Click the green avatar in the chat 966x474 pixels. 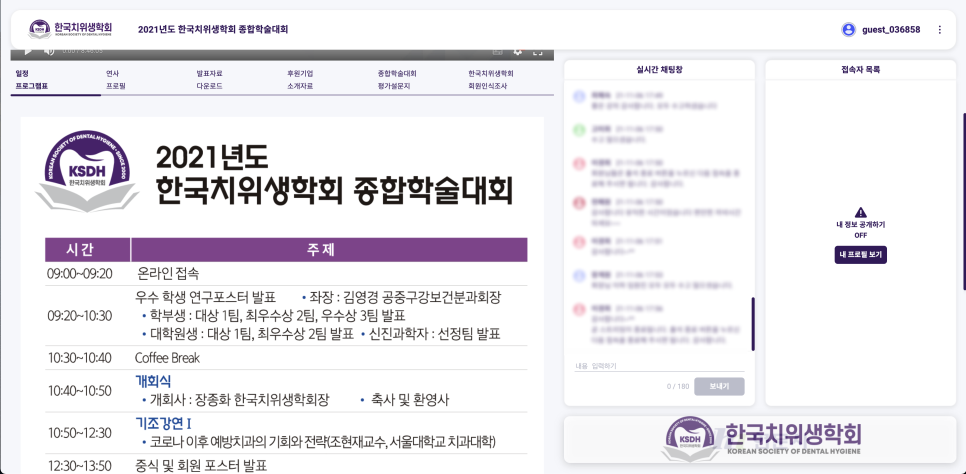pyautogui.click(x=578, y=130)
